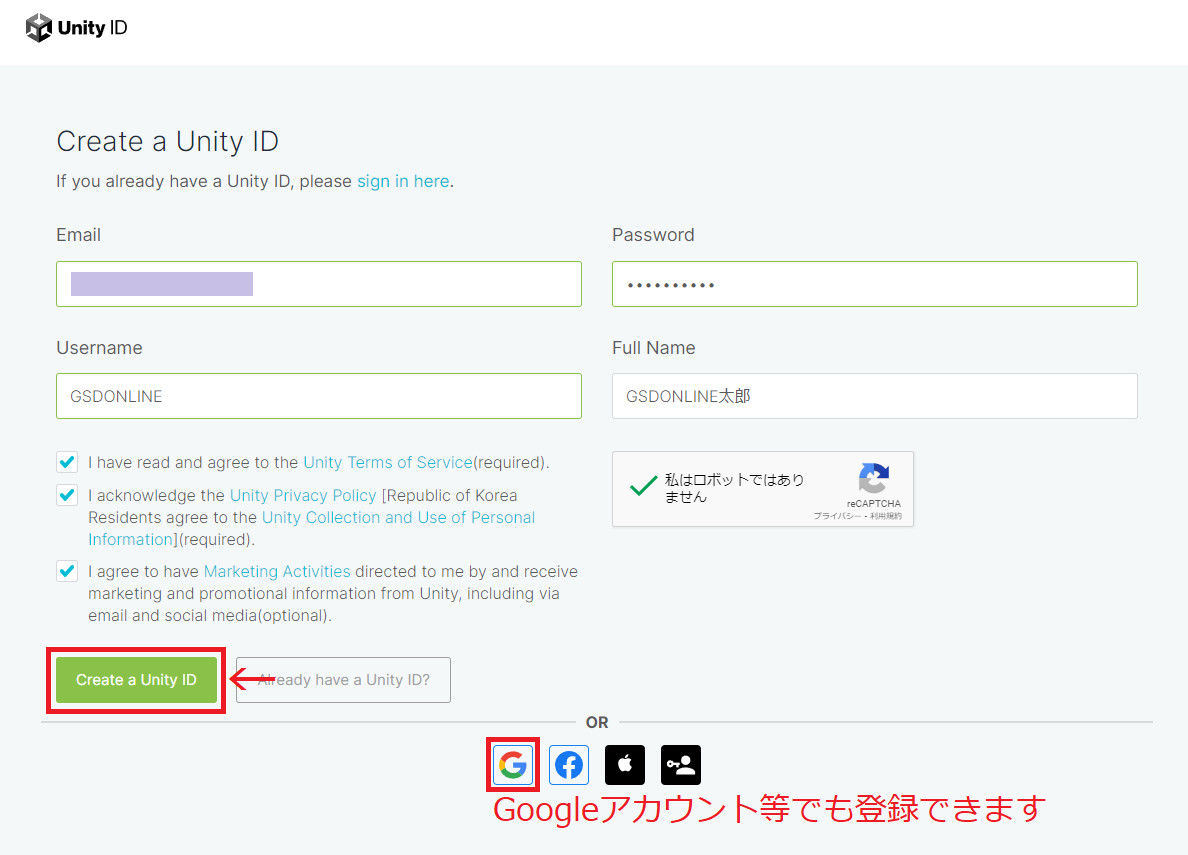Sign up via the Facebook icon
The width and height of the screenshot is (1188, 855).
tap(569, 765)
